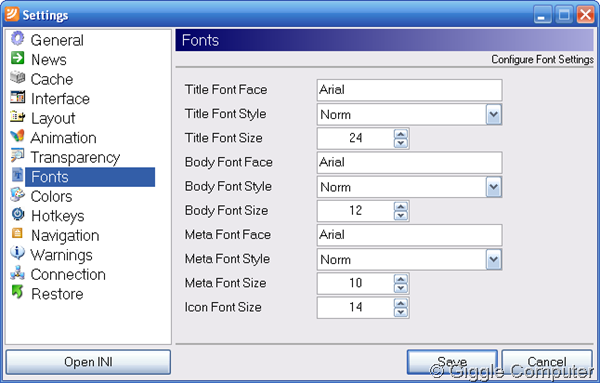Click the Layout icon
This screenshot has width=600, height=383.
tap(18, 116)
